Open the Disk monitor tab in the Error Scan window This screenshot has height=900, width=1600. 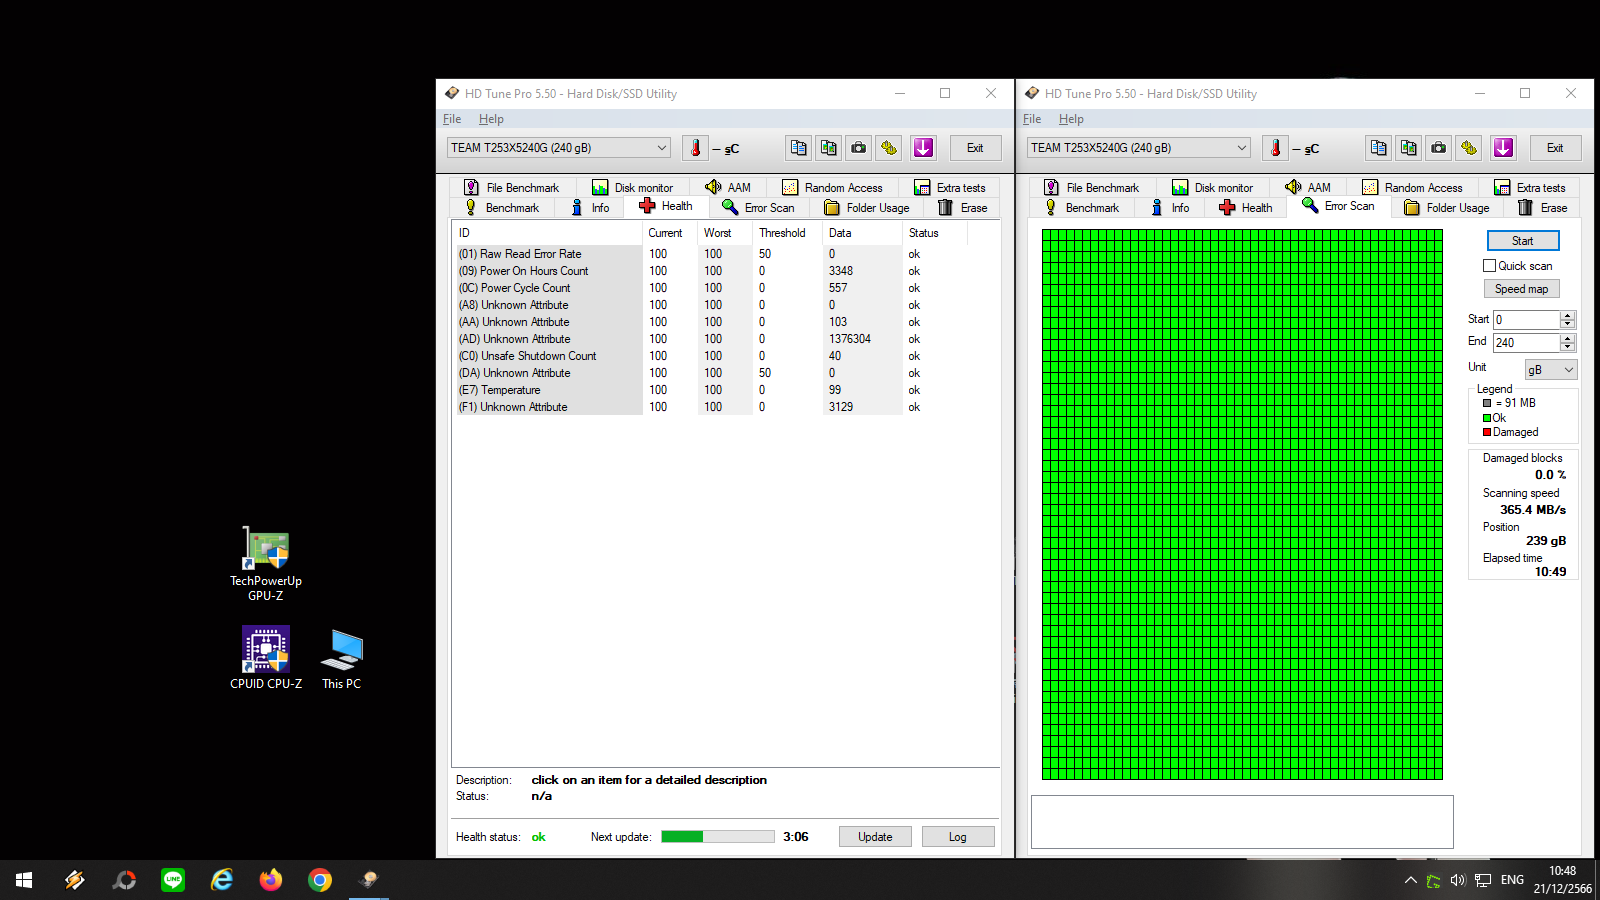(1212, 188)
